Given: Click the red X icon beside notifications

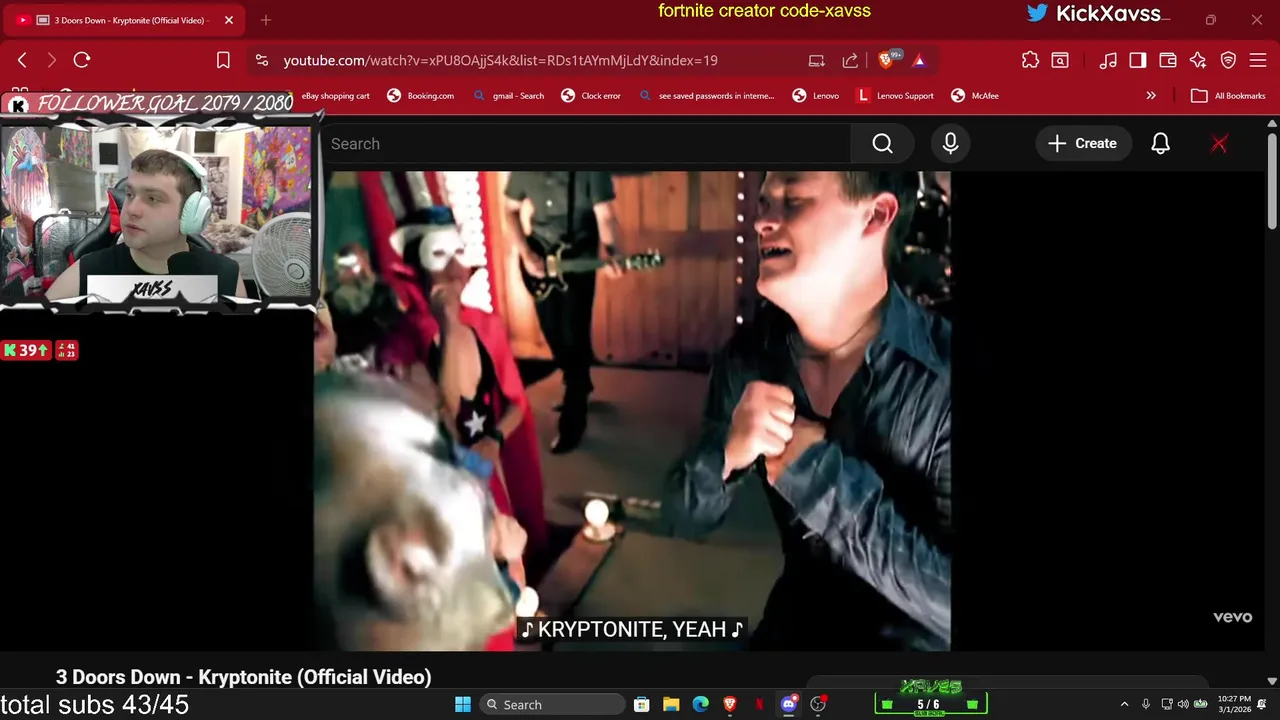Looking at the screenshot, I should [x=1219, y=144].
